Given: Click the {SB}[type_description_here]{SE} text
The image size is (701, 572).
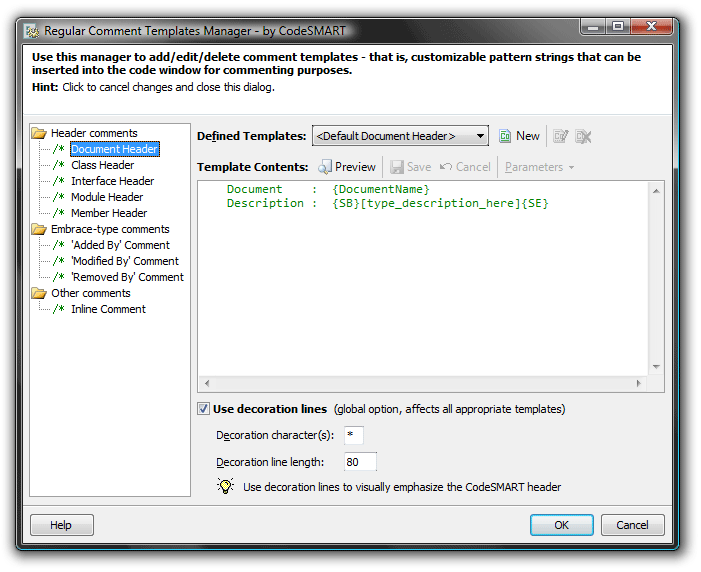Looking at the screenshot, I should coord(440,203).
